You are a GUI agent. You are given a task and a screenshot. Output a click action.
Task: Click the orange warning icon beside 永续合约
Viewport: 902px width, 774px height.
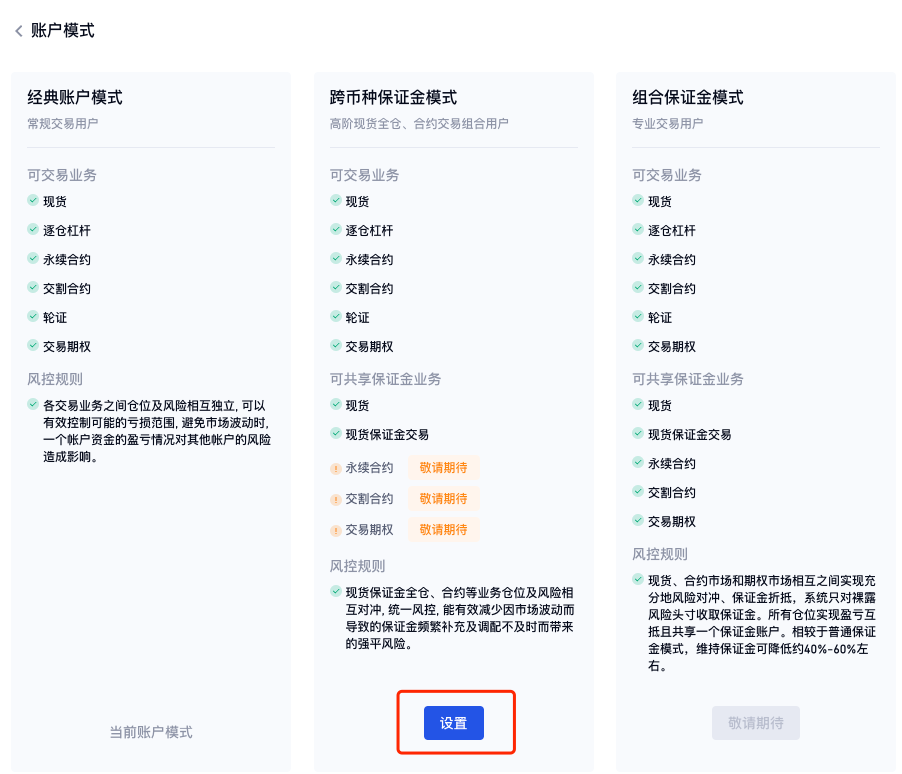[x=336, y=468]
